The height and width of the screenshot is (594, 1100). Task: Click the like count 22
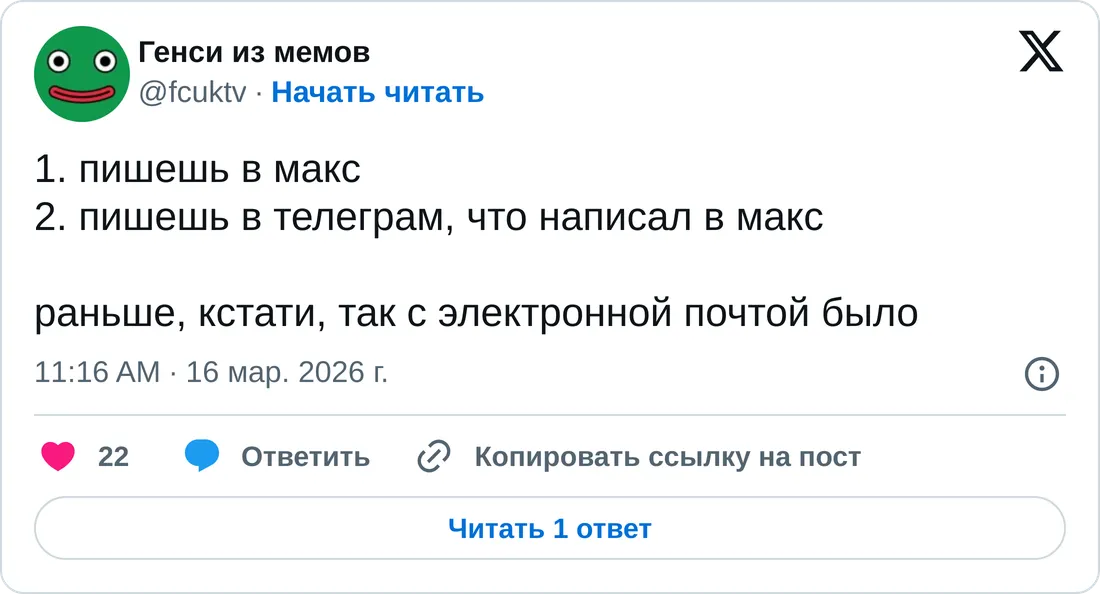tap(114, 457)
